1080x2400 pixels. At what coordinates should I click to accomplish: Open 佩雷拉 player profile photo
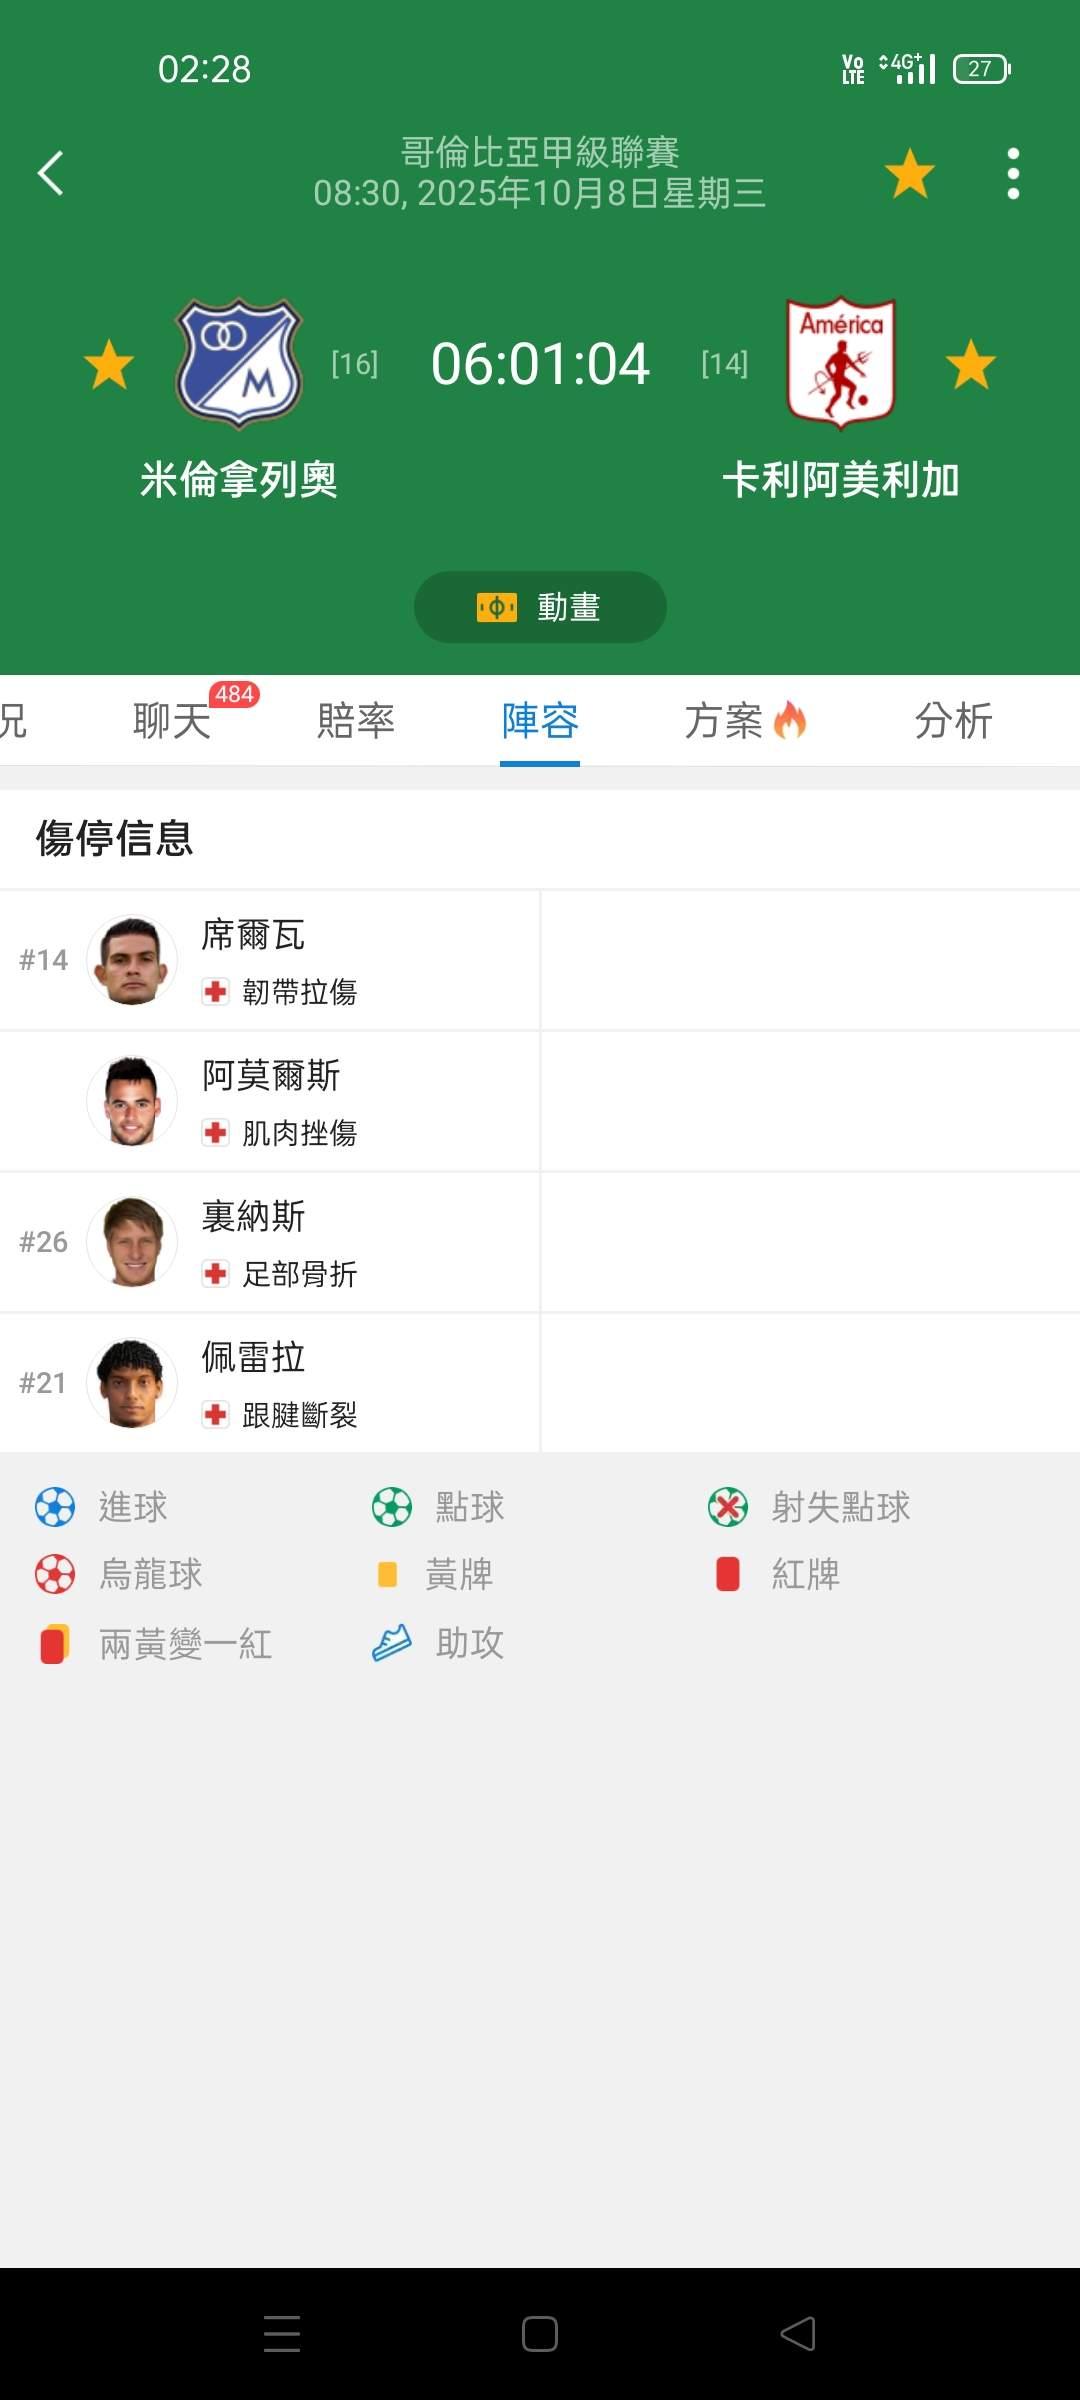(x=132, y=1383)
